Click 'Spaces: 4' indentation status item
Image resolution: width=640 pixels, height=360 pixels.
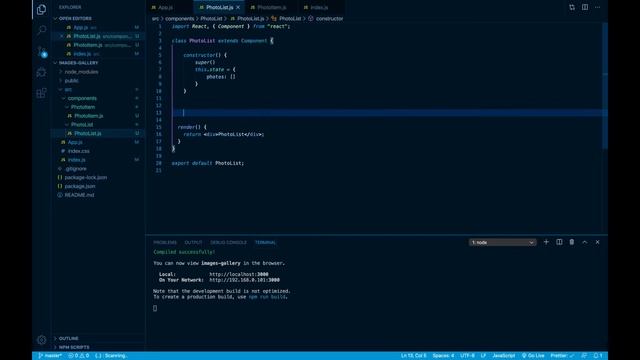443,356
